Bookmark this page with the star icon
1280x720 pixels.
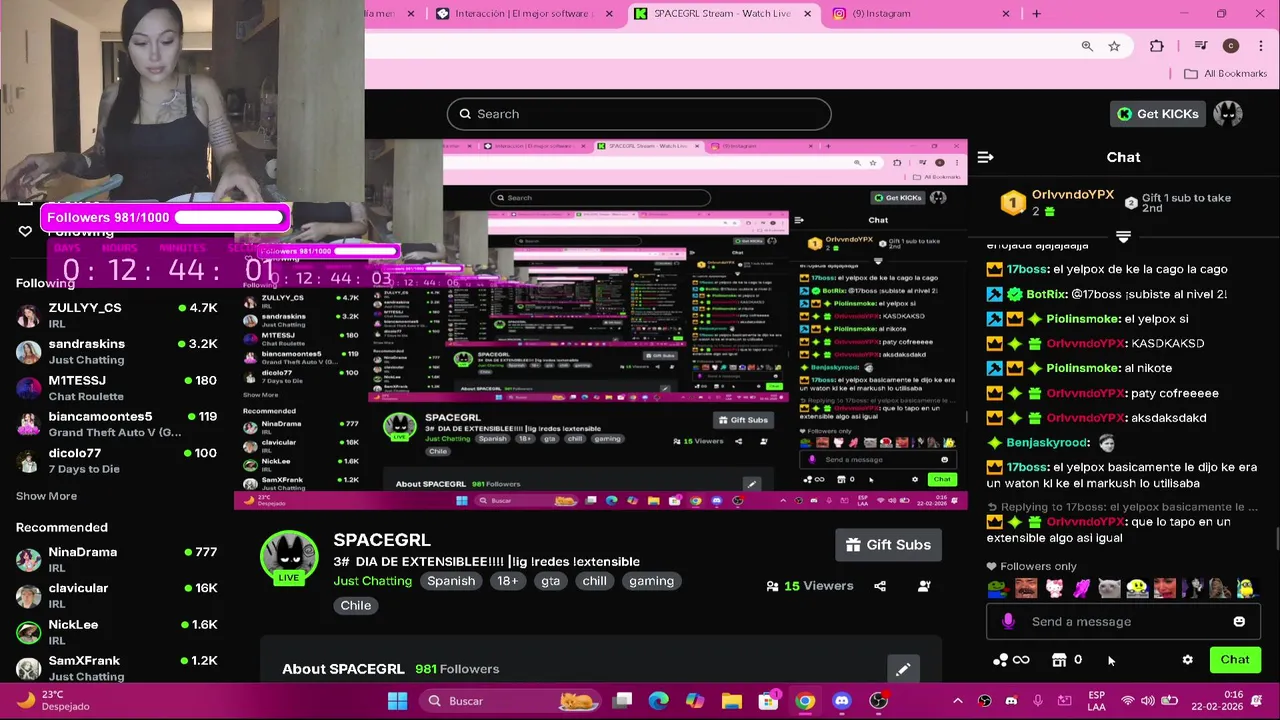[x=1114, y=46]
